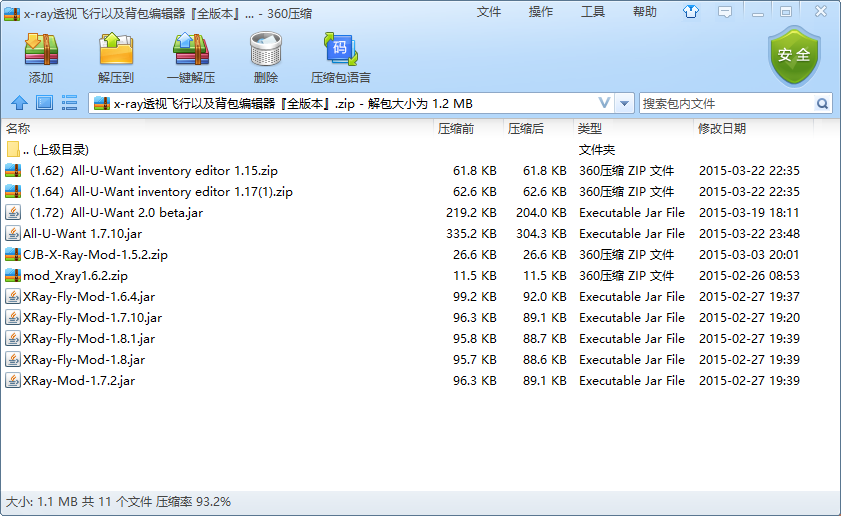The height and width of the screenshot is (516, 841).
Task: Click icon of (1.62) All-U-Want inventory editor 1.15.zip
Action: click(13, 171)
